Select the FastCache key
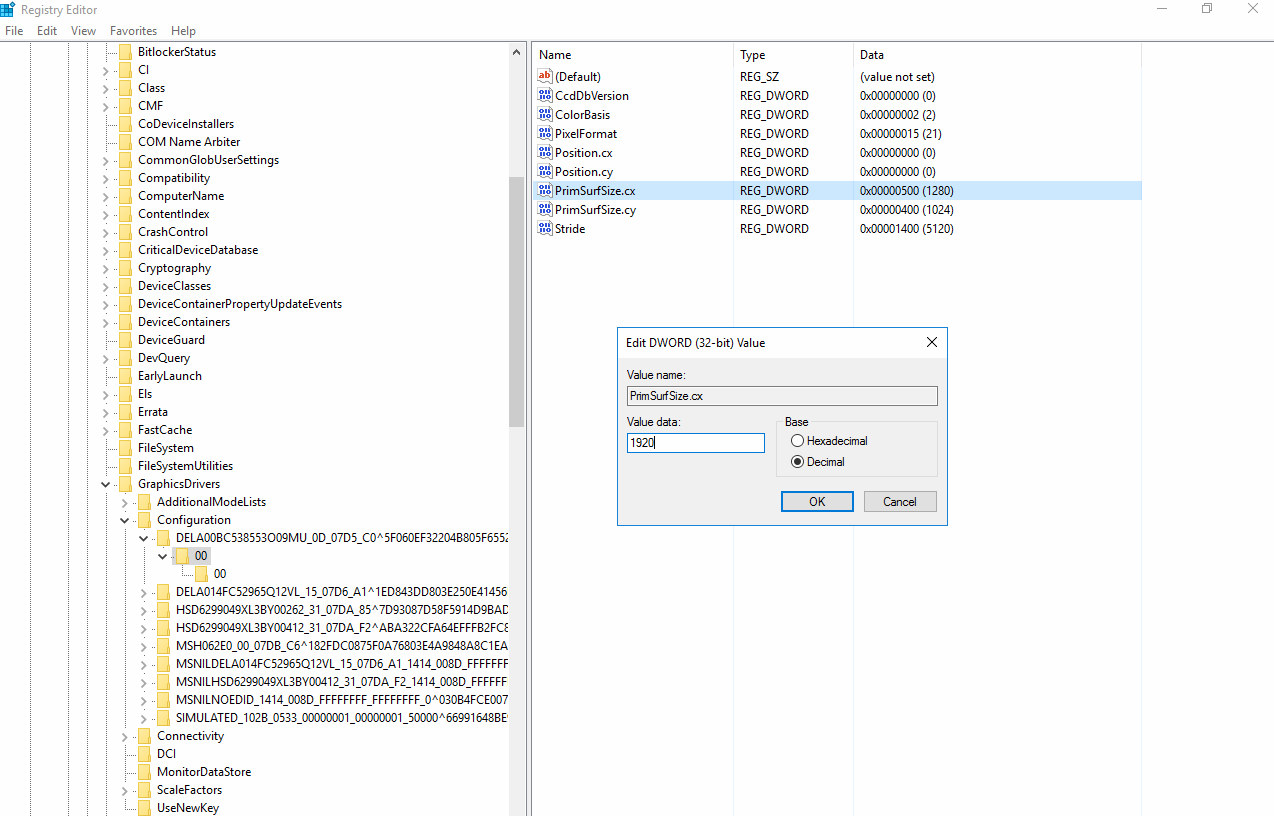The height and width of the screenshot is (816, 1274). point(165,430)
